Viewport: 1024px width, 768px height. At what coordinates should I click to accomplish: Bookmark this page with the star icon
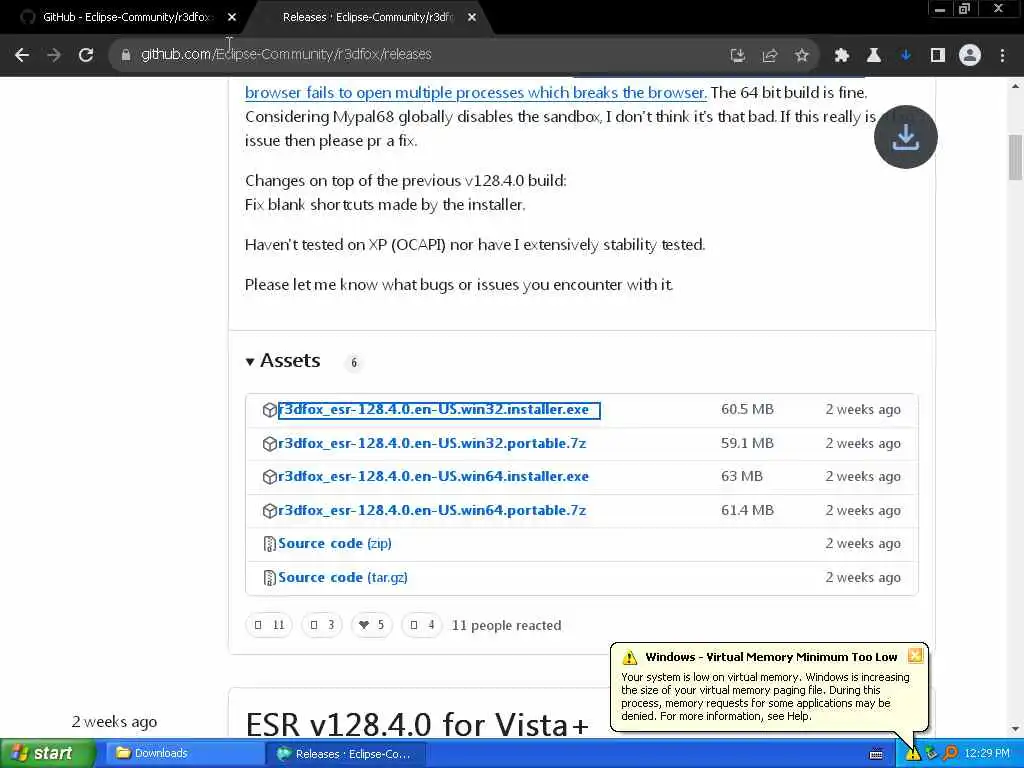tap(802, 56)
